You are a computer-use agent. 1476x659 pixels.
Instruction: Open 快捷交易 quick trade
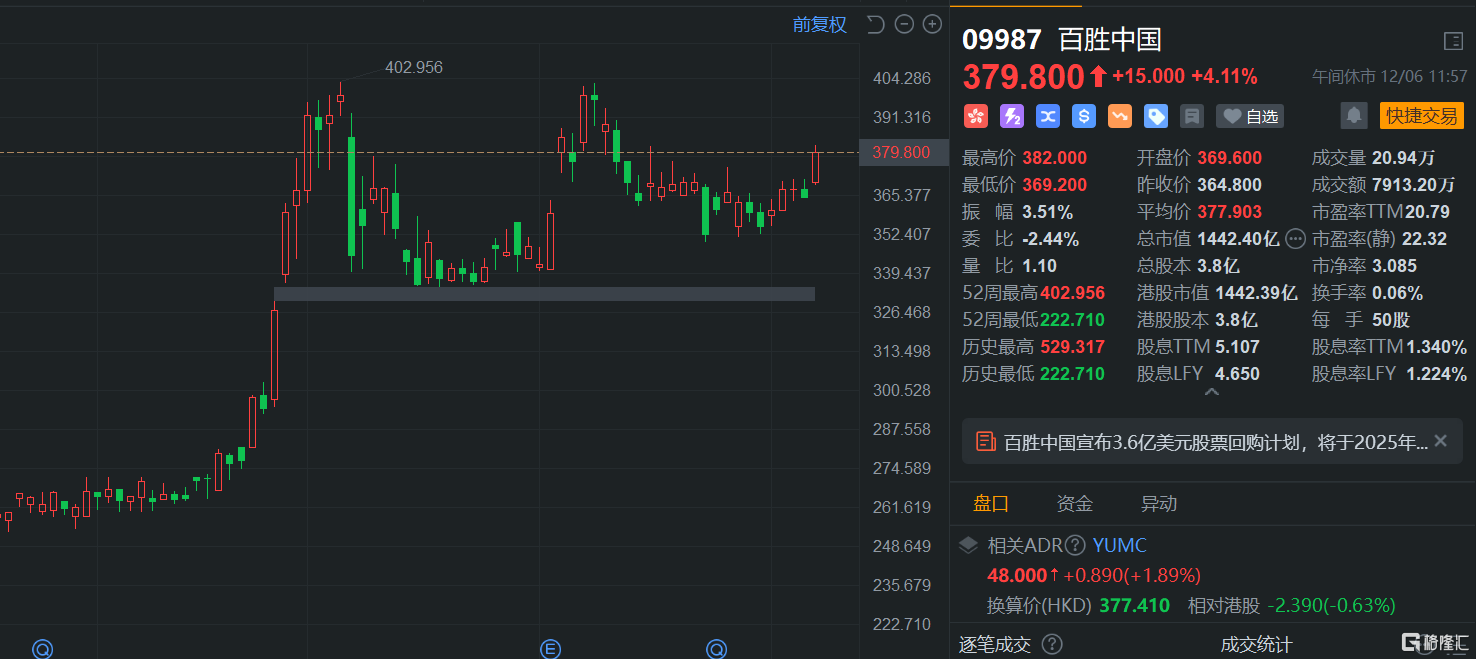tap(1421, 116)
